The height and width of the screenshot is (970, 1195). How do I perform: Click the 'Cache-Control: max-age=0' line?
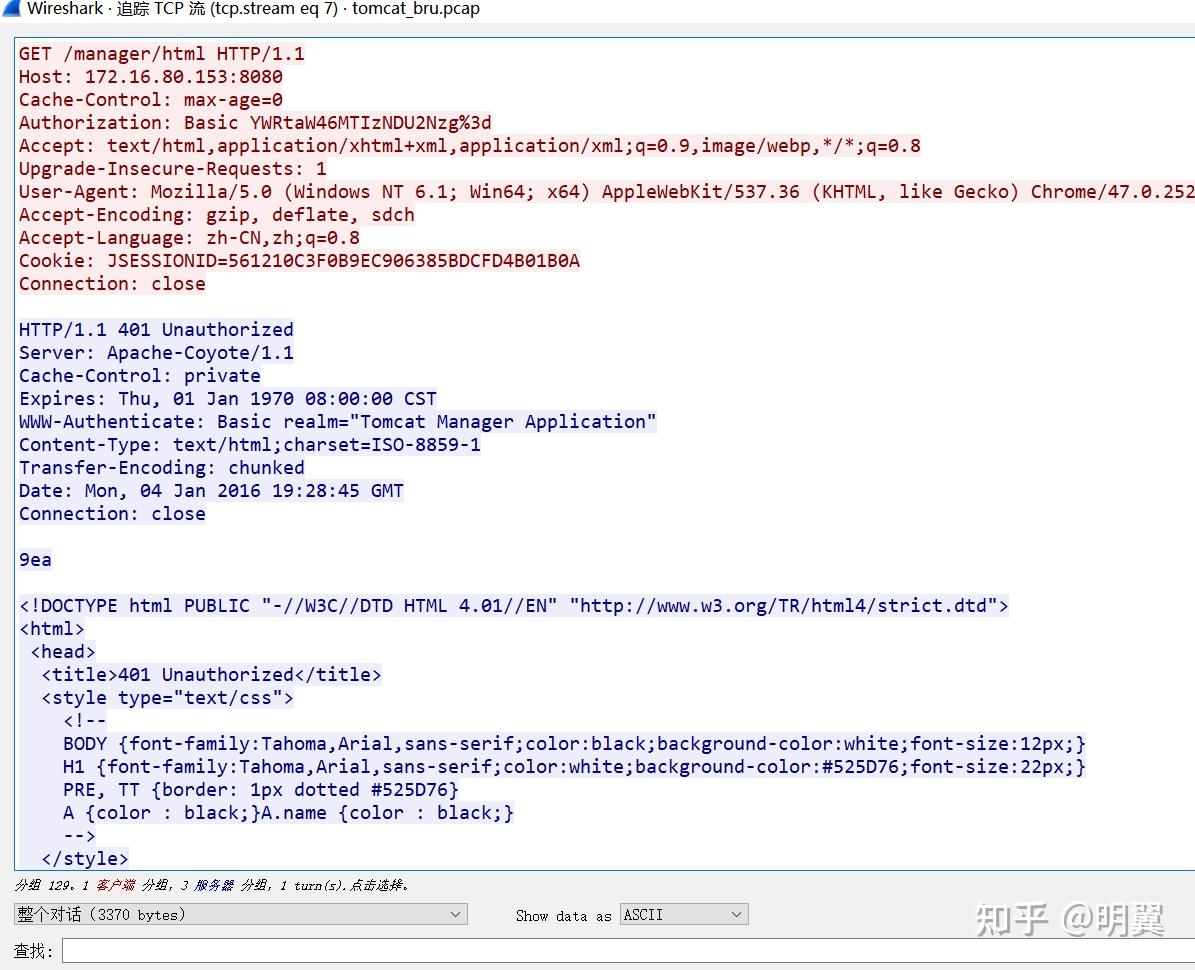click(x=151, y=100)
